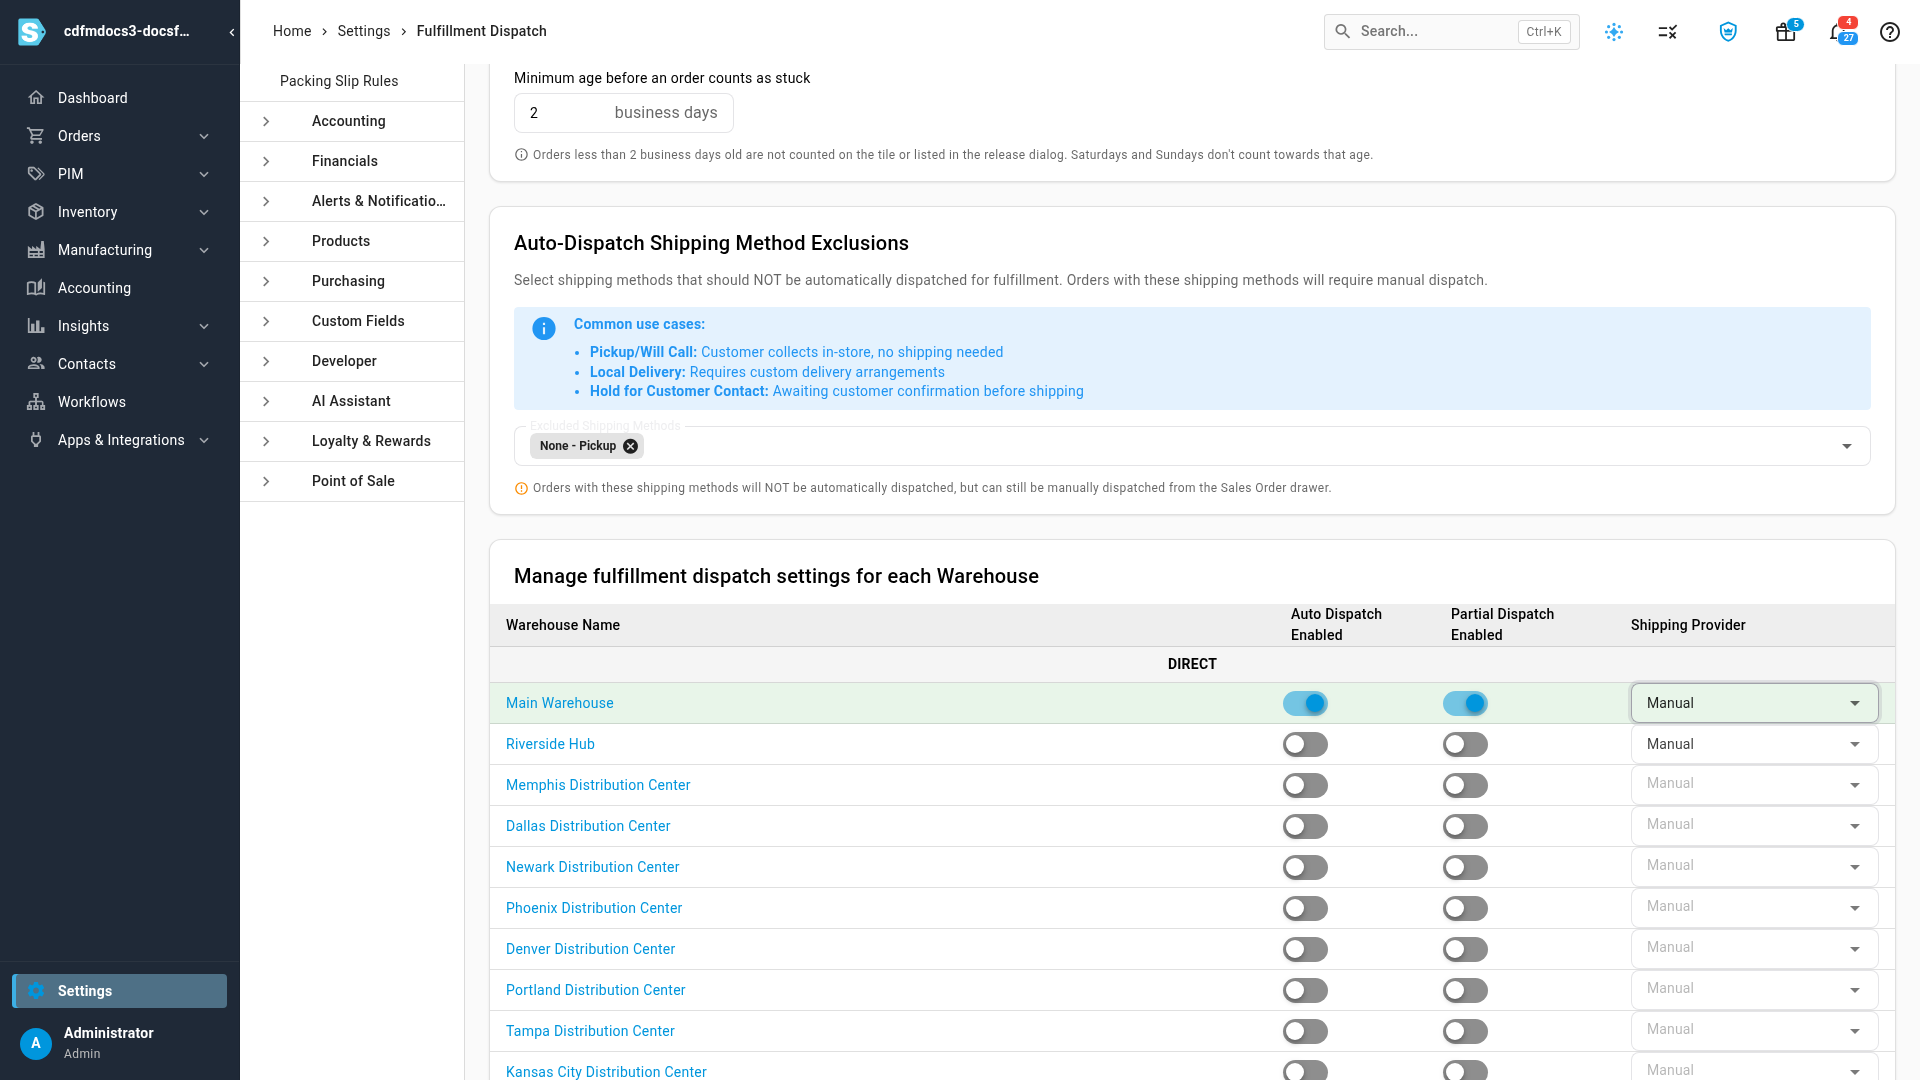The height and width of the screenshot is (1080, 1920).
Task: Click the Dashboard home icon
Action: pos(36,98)
